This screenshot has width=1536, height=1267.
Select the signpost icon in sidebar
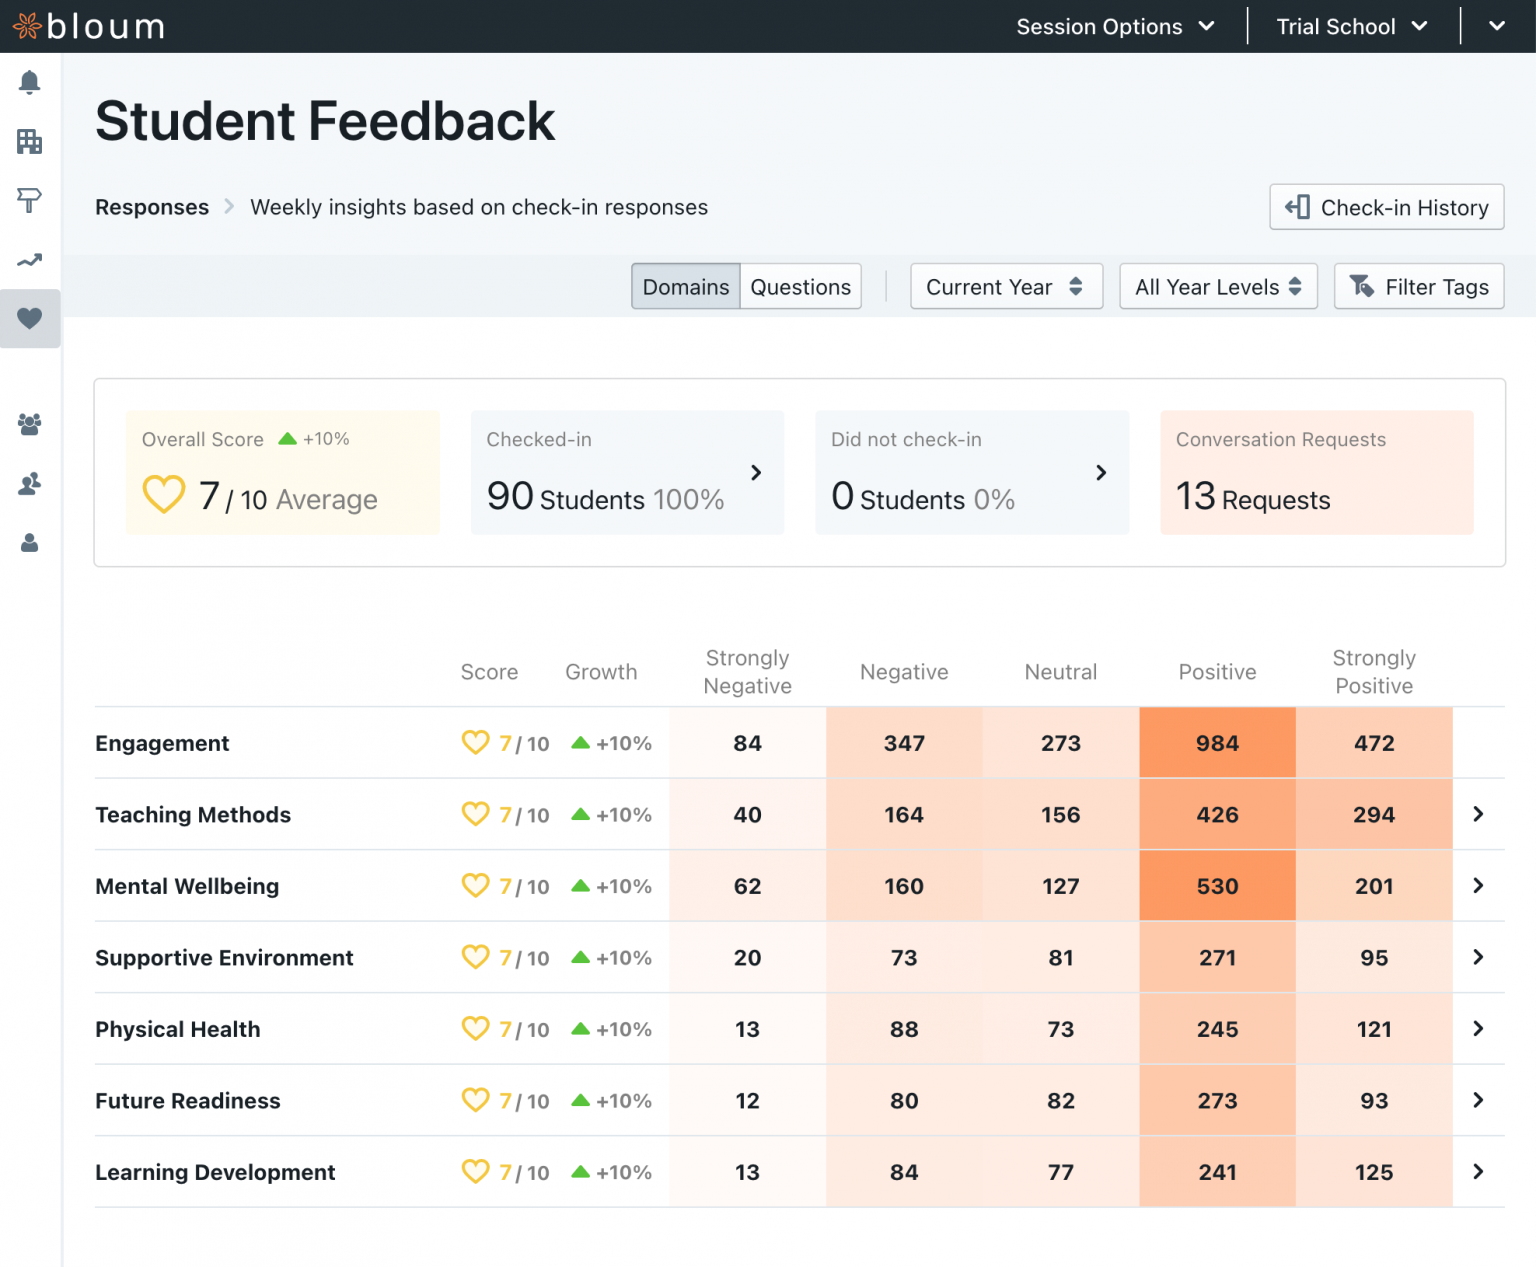30,200
